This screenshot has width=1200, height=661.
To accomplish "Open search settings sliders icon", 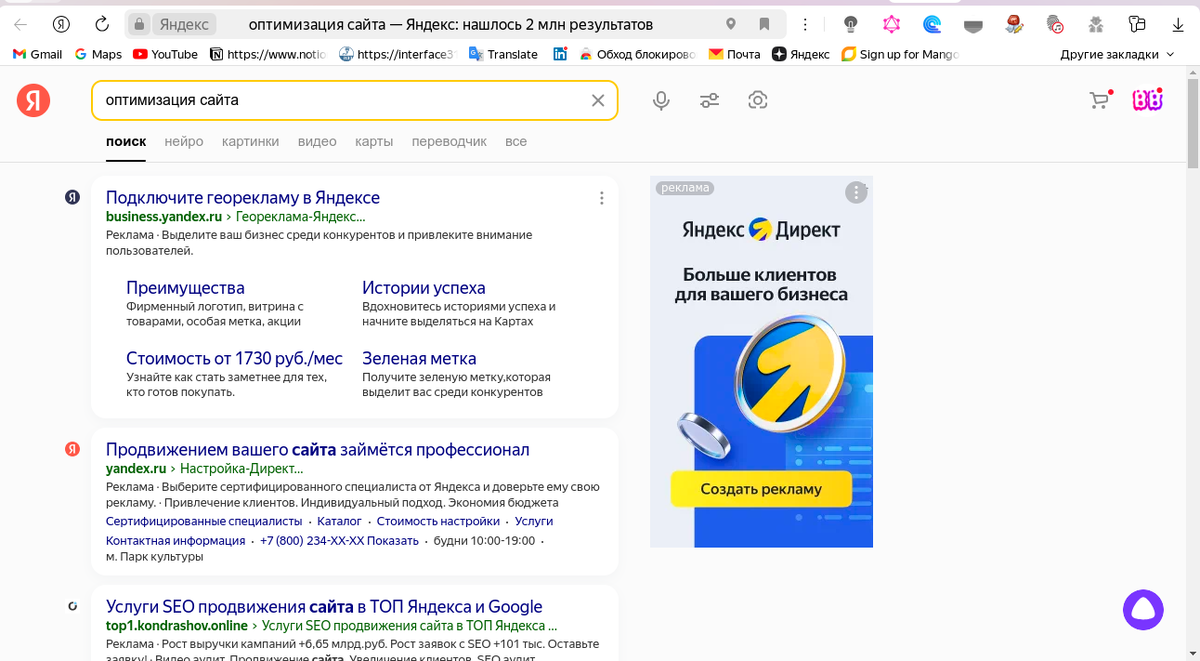I will 709,100.
